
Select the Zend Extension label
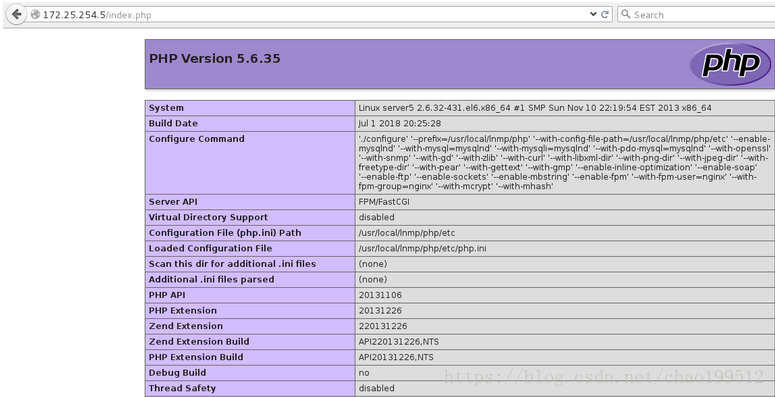click(x=186, y=326)
